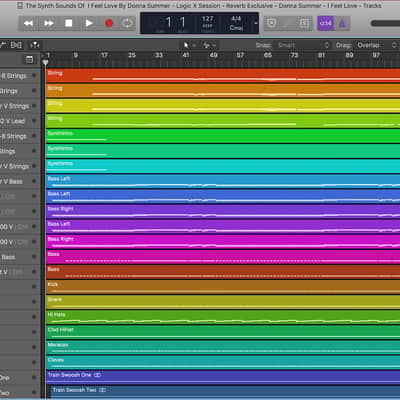Viewport: 400px width, 400px height.
Task: Start playback with the Play button
Action: (x=89, y=23)
